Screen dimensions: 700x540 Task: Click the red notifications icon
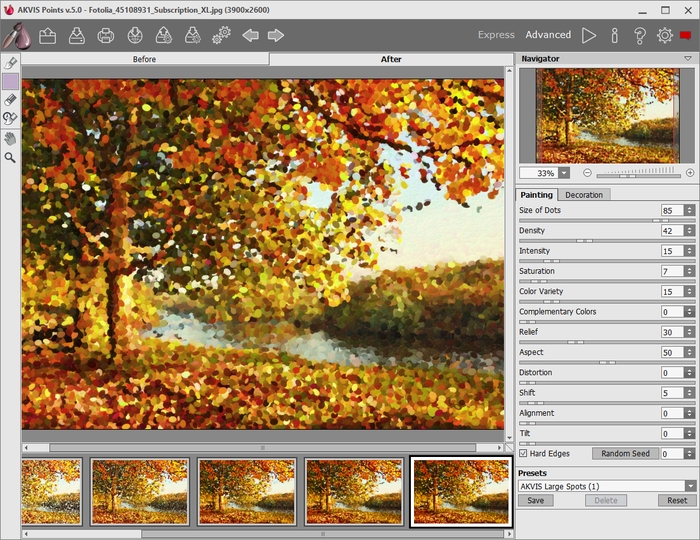coord(686,35)
